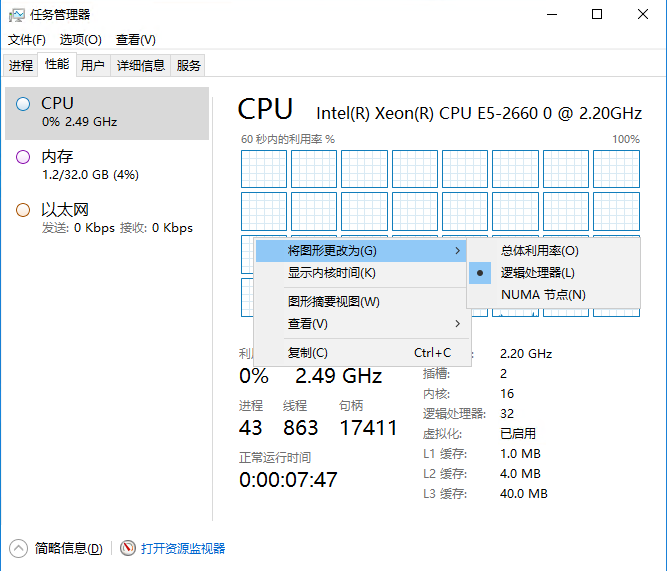This screenshot has width=667, height=571.
Task: Open 打开资源监视器 link
Action: pyautogui.click(x=183, y=548)
